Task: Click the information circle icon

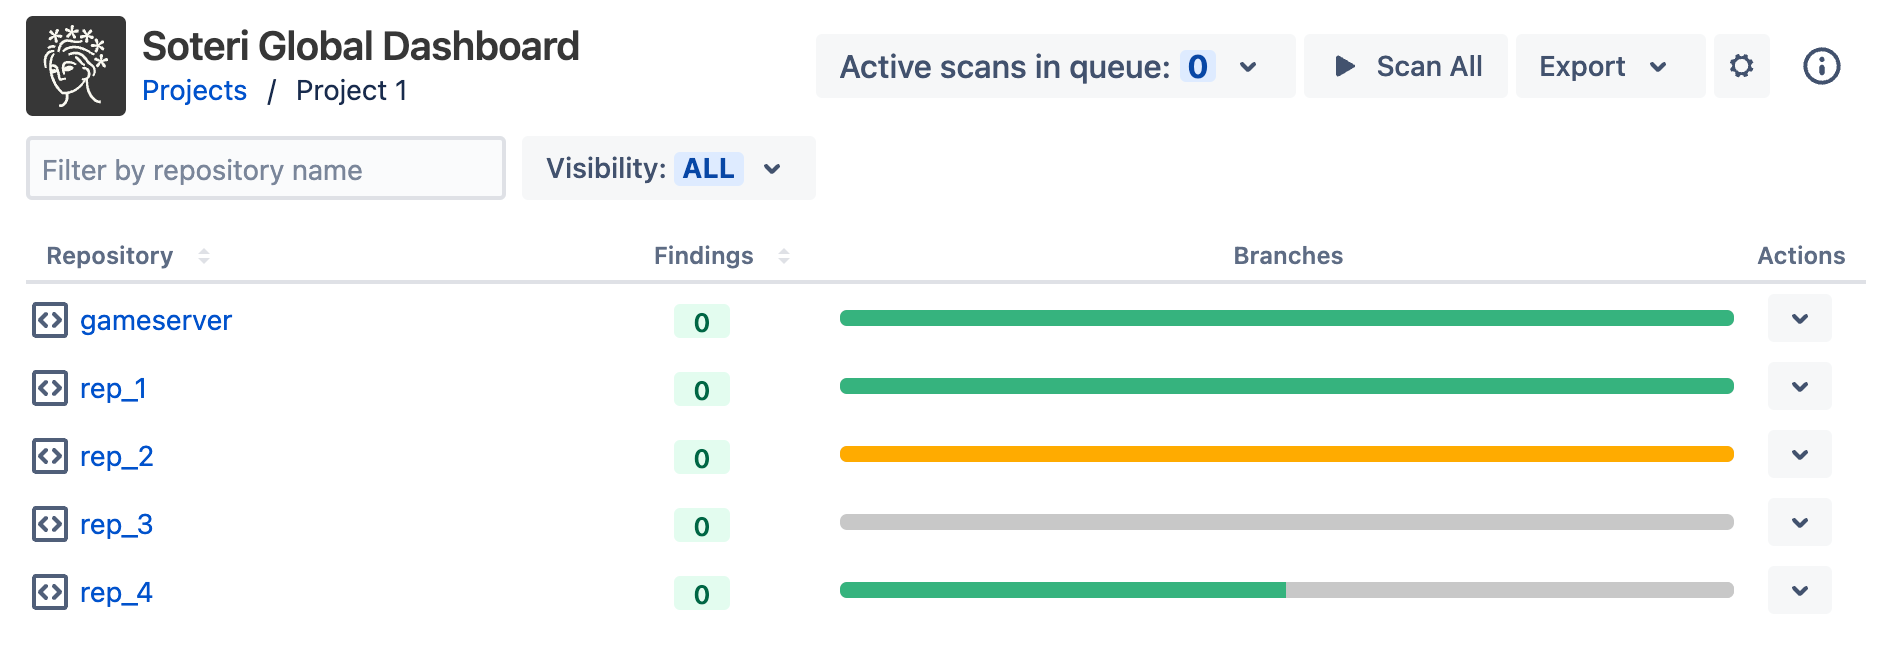Action: click(x=1821, y=66)
